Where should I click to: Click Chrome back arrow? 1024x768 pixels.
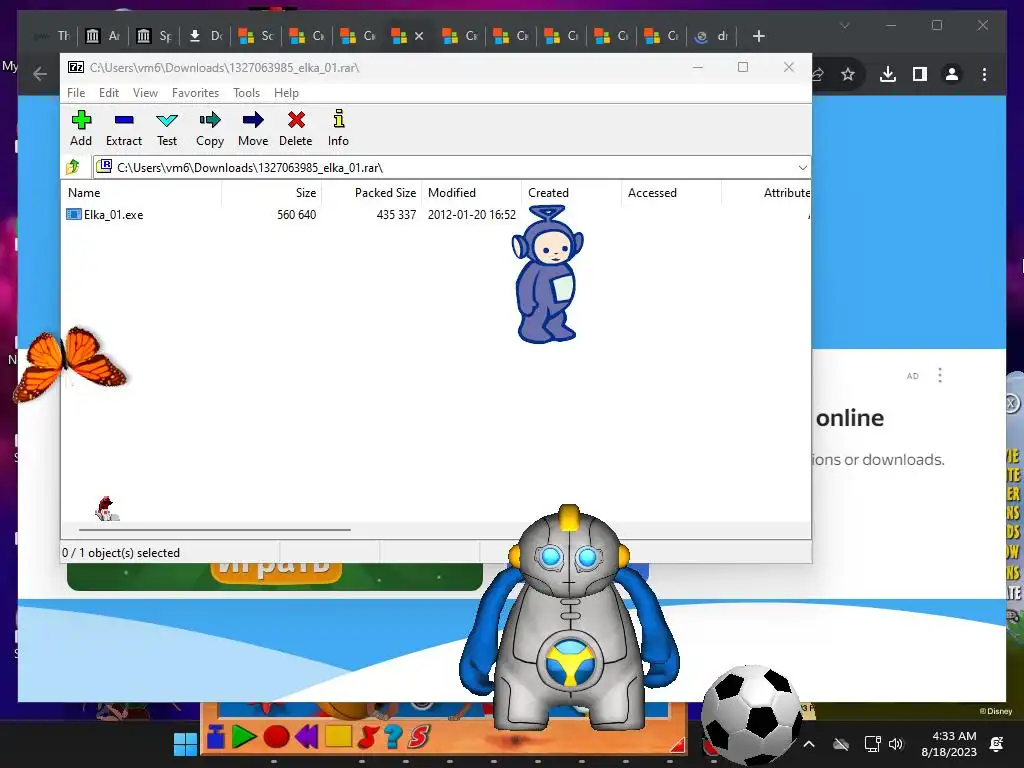tap(40, 74)
